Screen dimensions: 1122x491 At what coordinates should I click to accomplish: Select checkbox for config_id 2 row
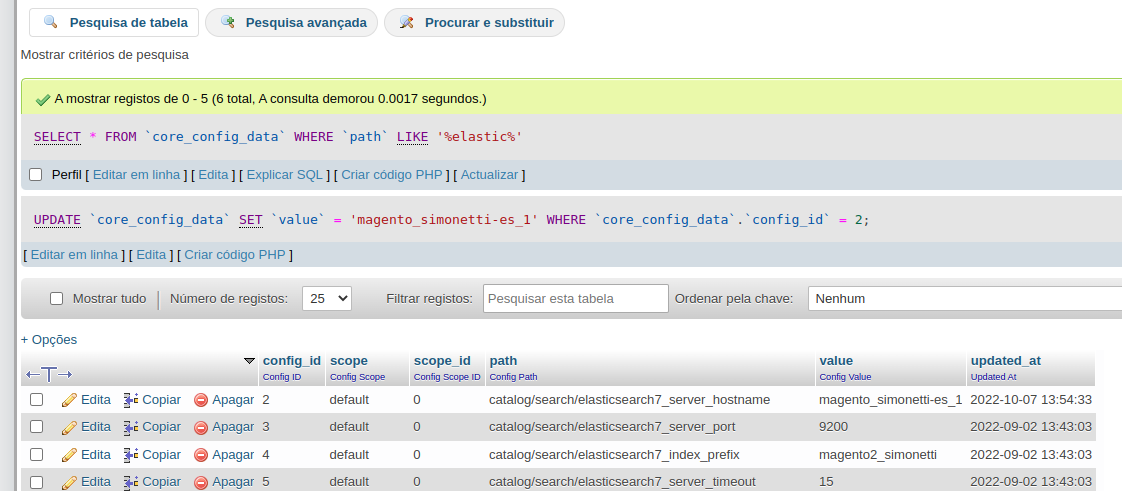pyautogui.click(x=36, y=399)
